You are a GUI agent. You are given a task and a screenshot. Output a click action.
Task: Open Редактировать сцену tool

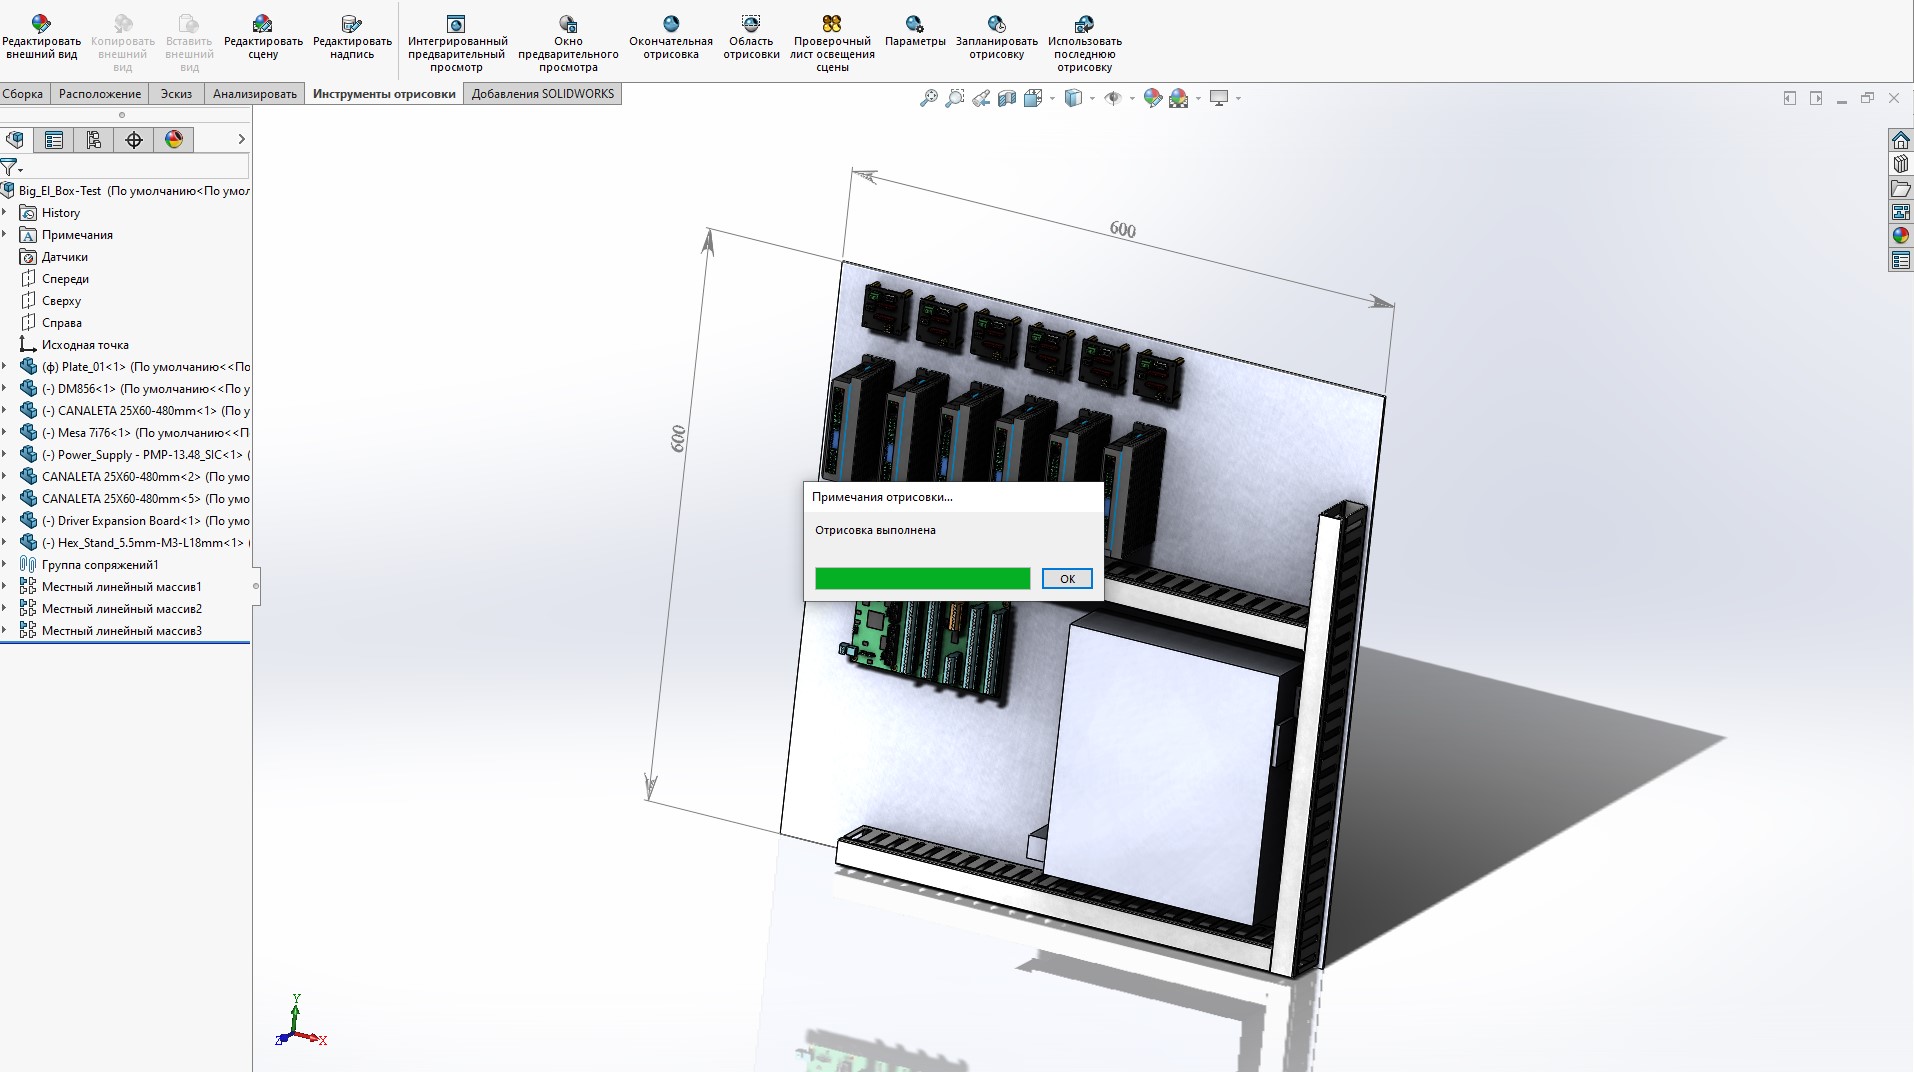pos(263,38)
